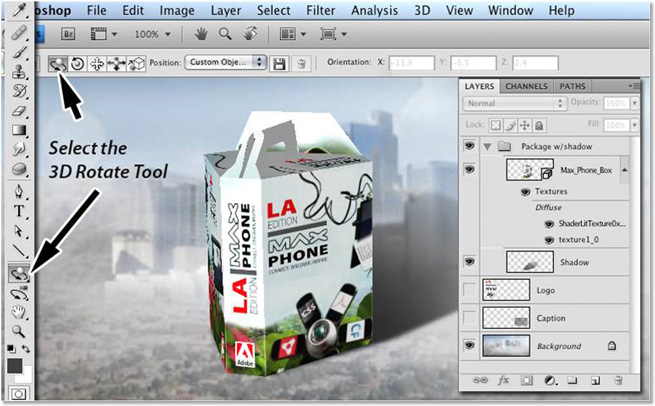The height and width of the screenshot is (406, 655).
Task: Select the Sponge tool in the toolbox
Action: coord(19,169)
